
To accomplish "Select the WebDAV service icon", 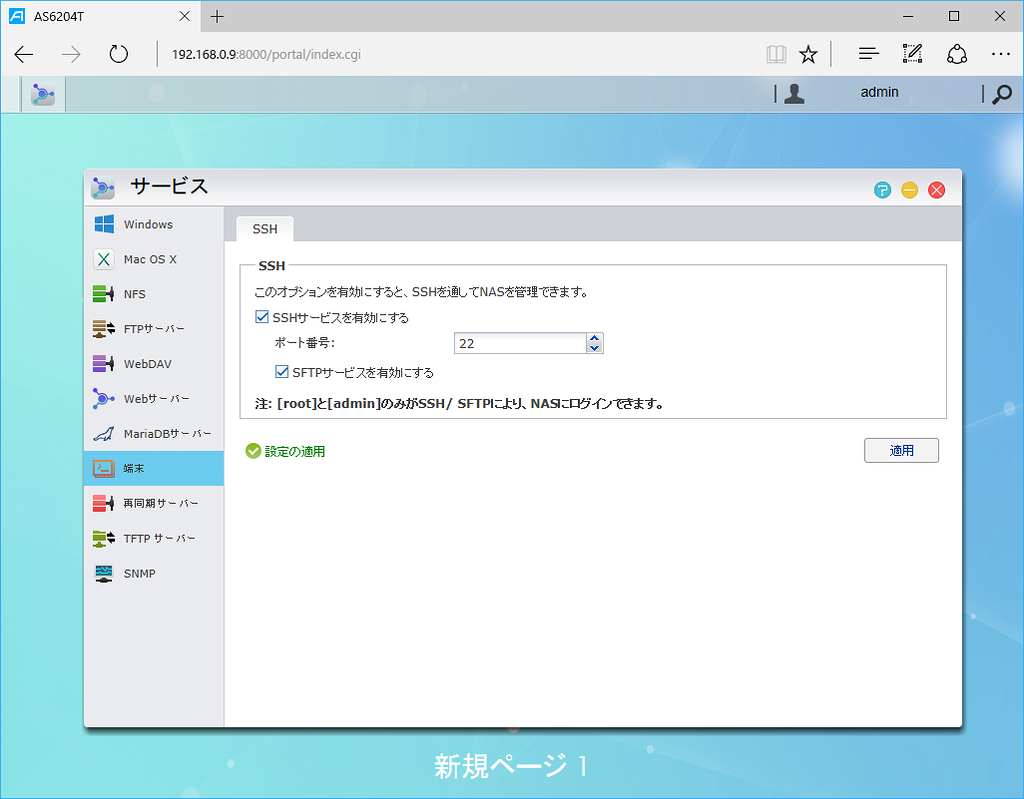I will [103, 363].
